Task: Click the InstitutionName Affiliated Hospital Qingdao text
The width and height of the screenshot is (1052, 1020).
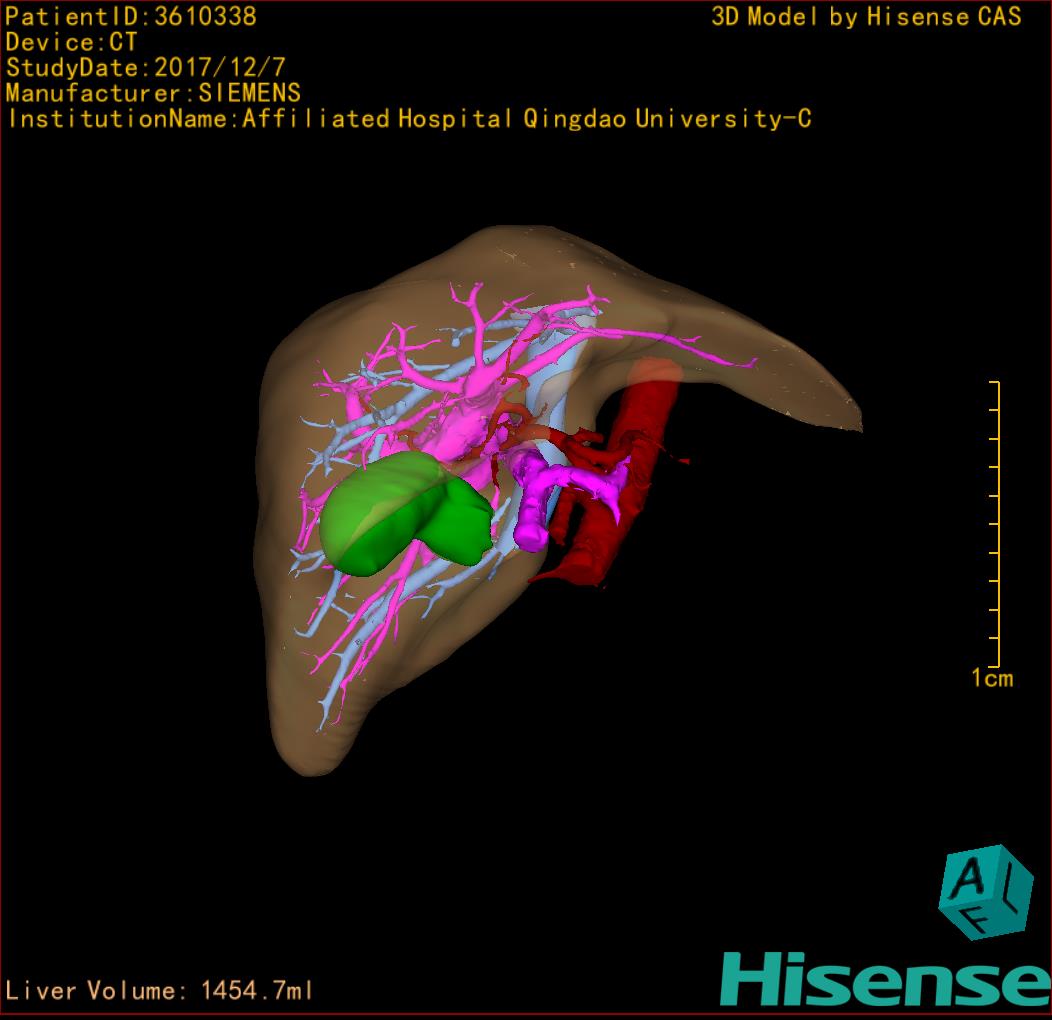Action: tap(409, 119)
